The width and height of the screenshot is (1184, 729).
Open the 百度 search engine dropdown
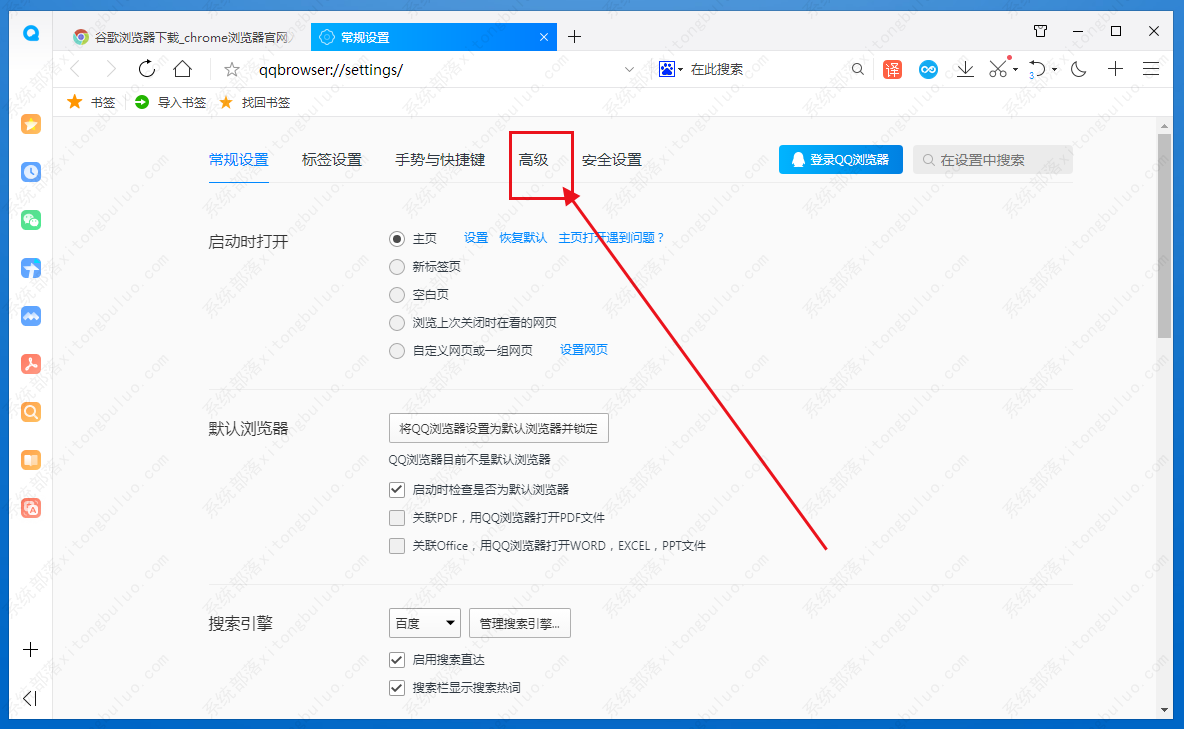point(425,623)
